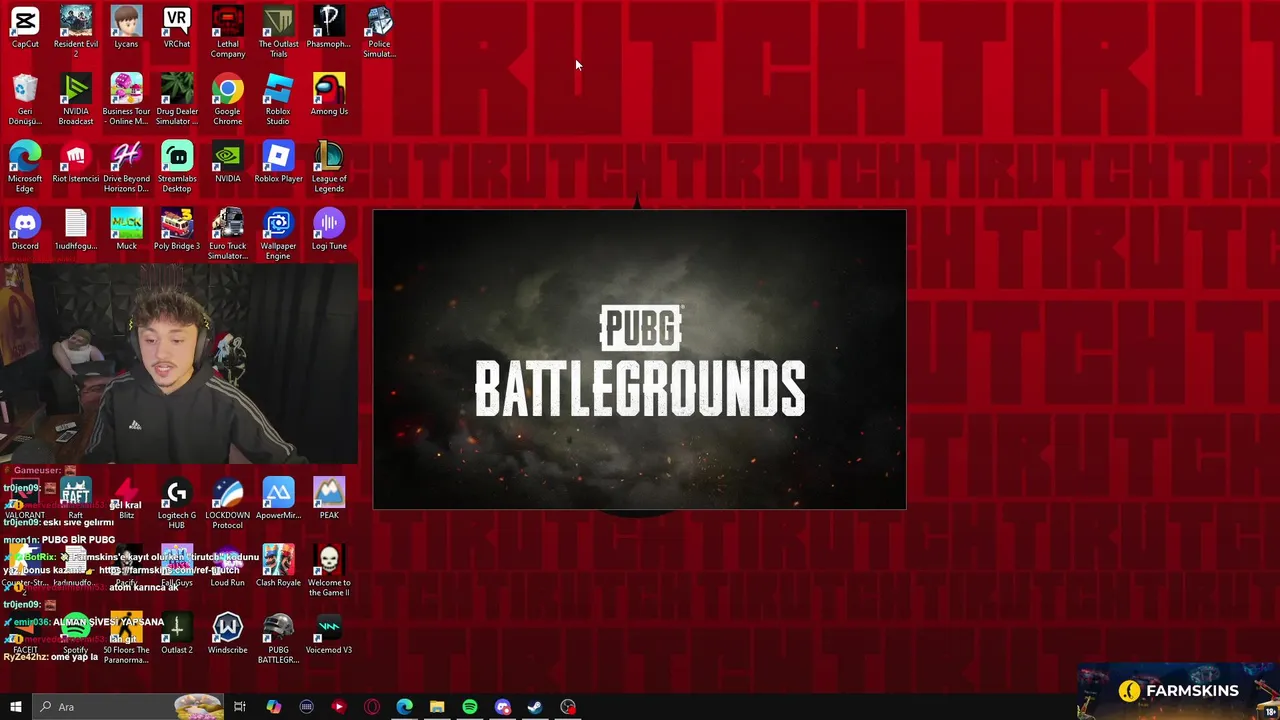Select Drive Beyond Horizons shortcut

[x=126, y=166]
